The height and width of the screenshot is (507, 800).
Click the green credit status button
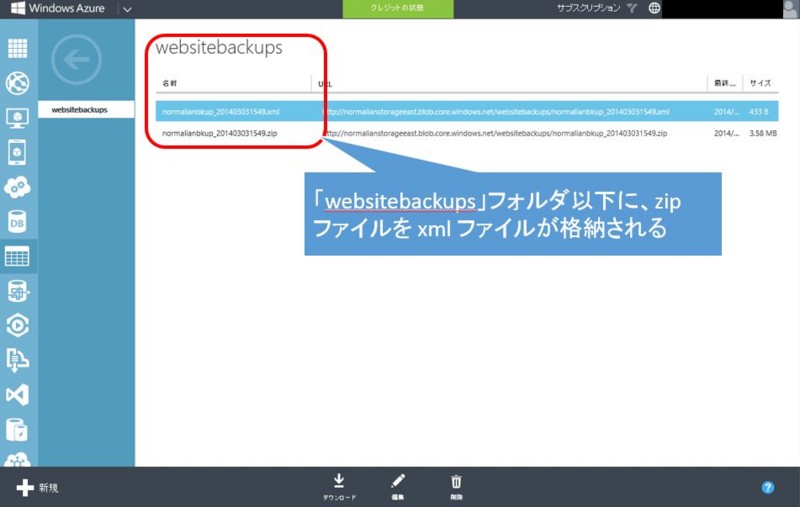click(x=398, y=8)
